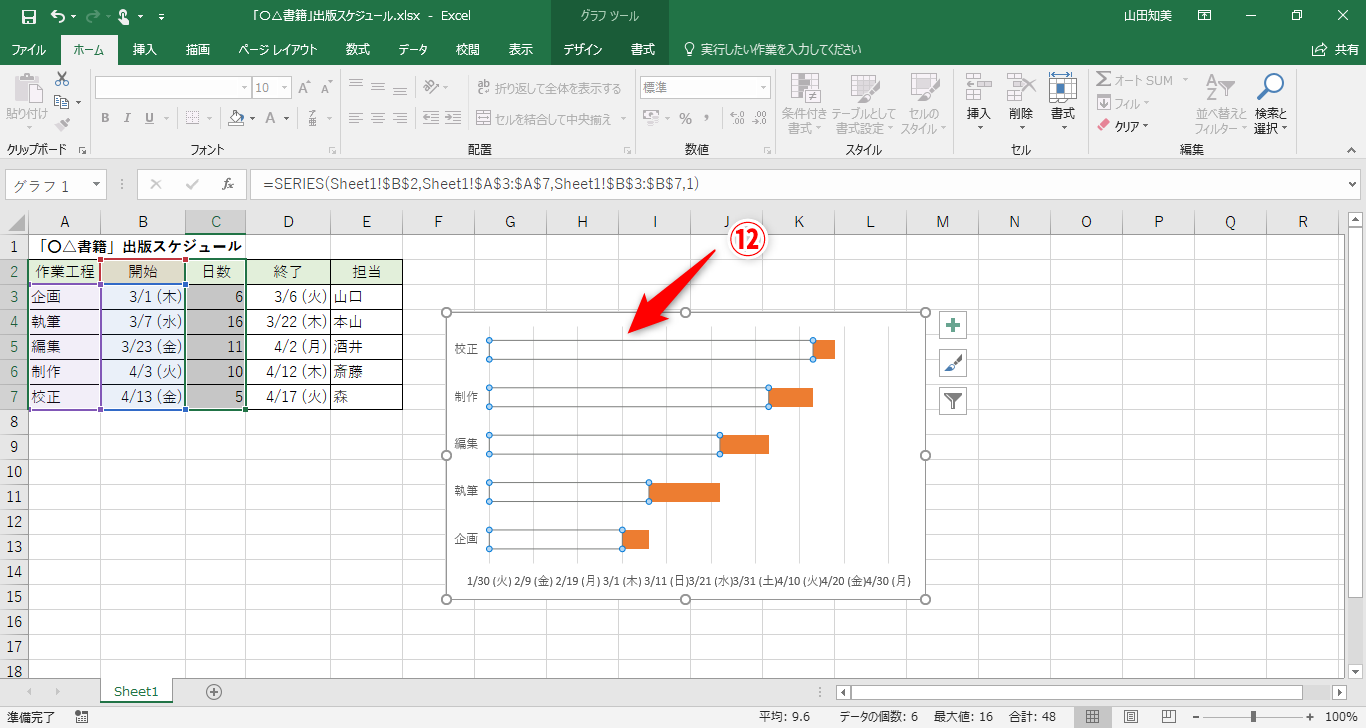1366x728 pixels.
Task: Toggle Underline formatting
Action: (x=149, y=118)
